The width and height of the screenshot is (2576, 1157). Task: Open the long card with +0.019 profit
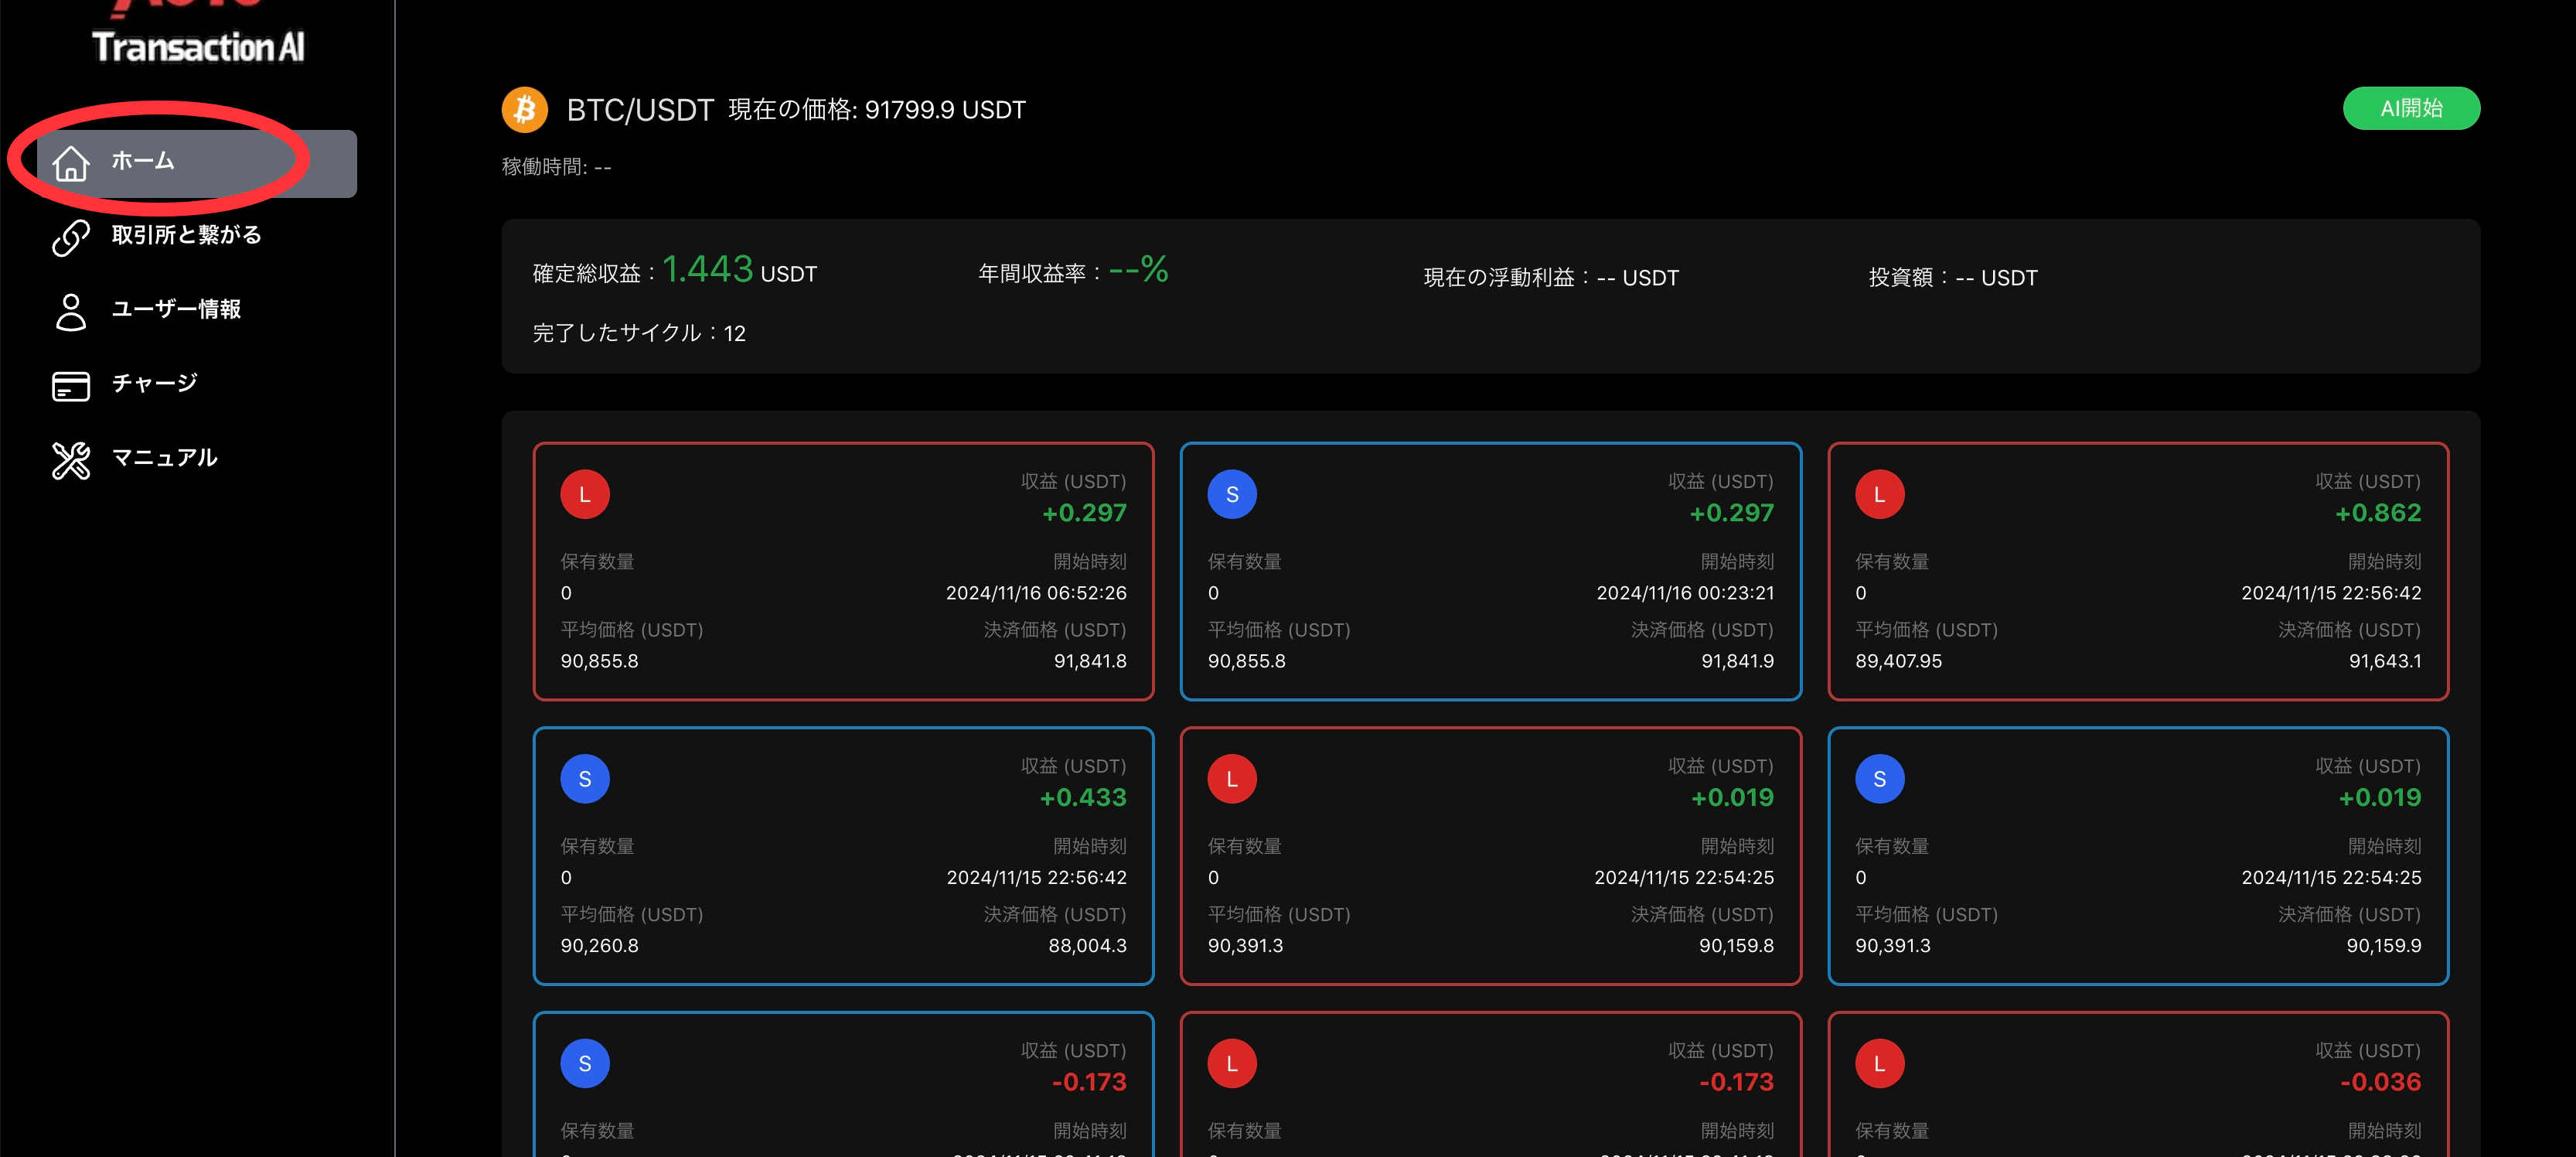point(1490,856)
